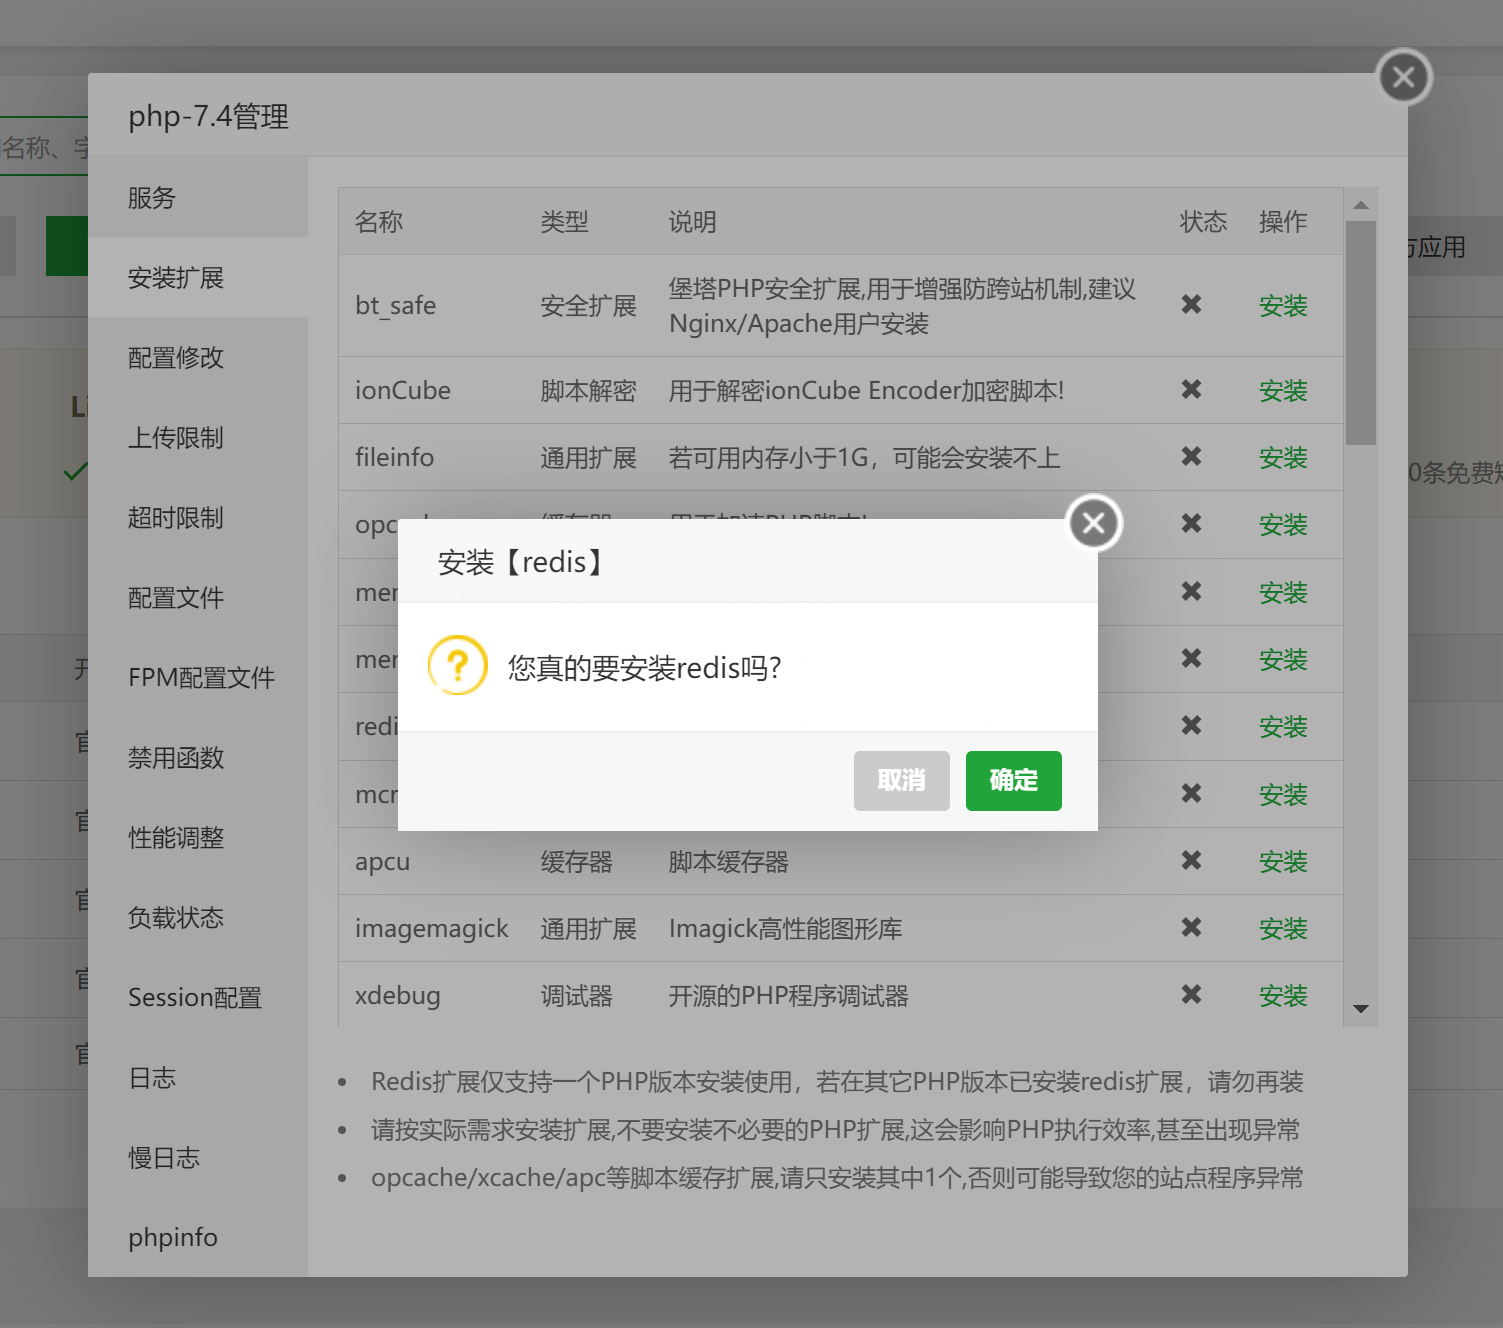View the phpinfo sidebar tab
The image size is (1503, 1328).
tap(173, 1237)
